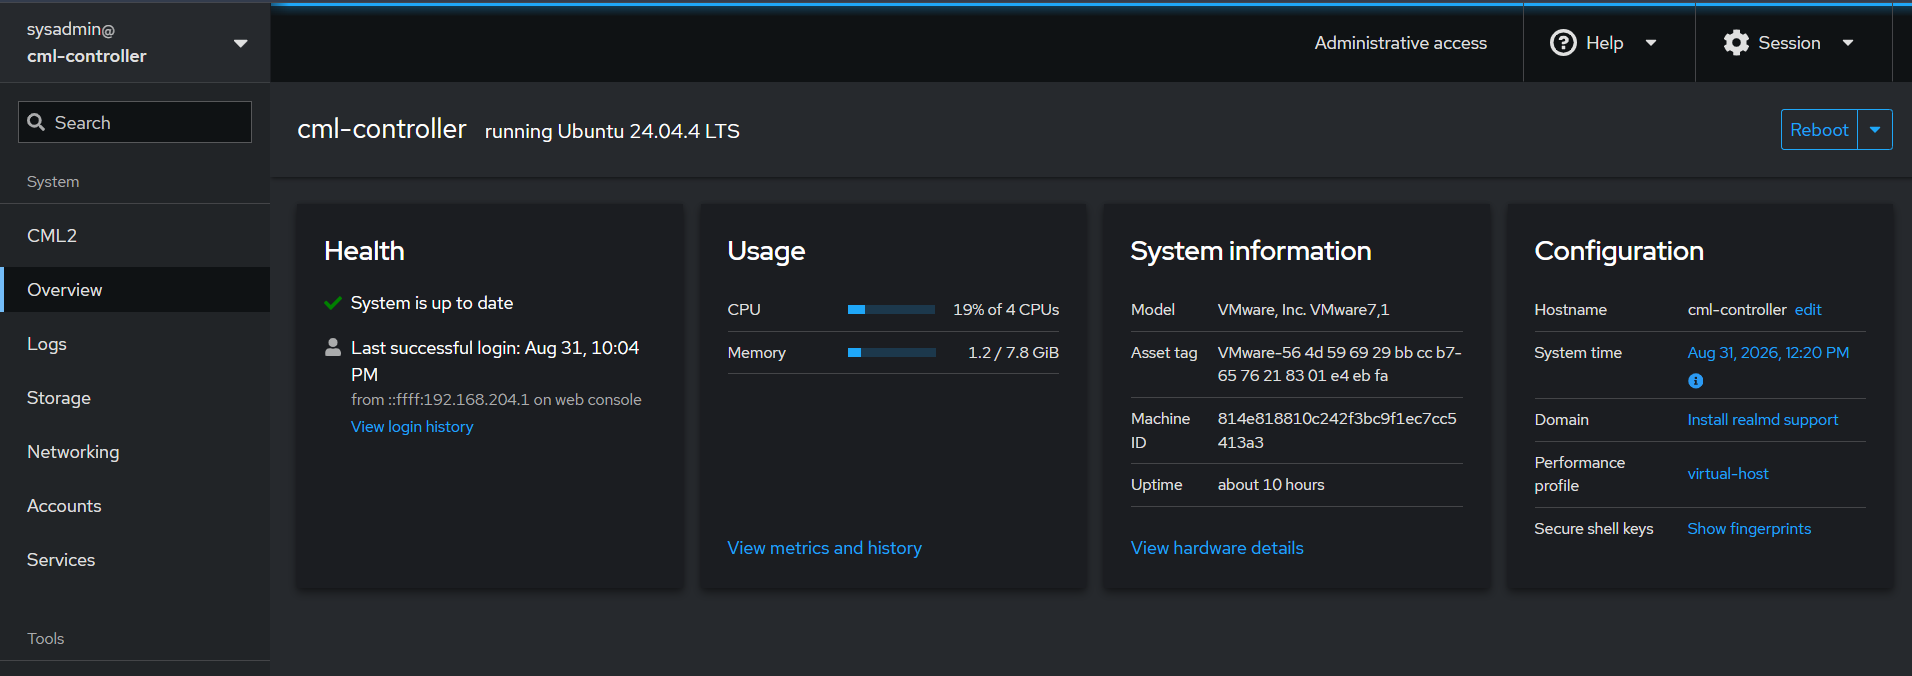The height and width of the screenshot is (676, 1912).
Task: Open the host switcher dropdown arrow
Action: pyautogui.click(x=240, y=43)
